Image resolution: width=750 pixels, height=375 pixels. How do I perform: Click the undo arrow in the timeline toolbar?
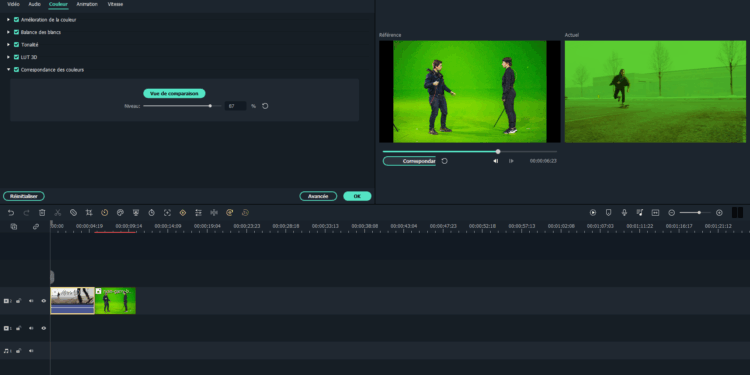pos(11,213)
